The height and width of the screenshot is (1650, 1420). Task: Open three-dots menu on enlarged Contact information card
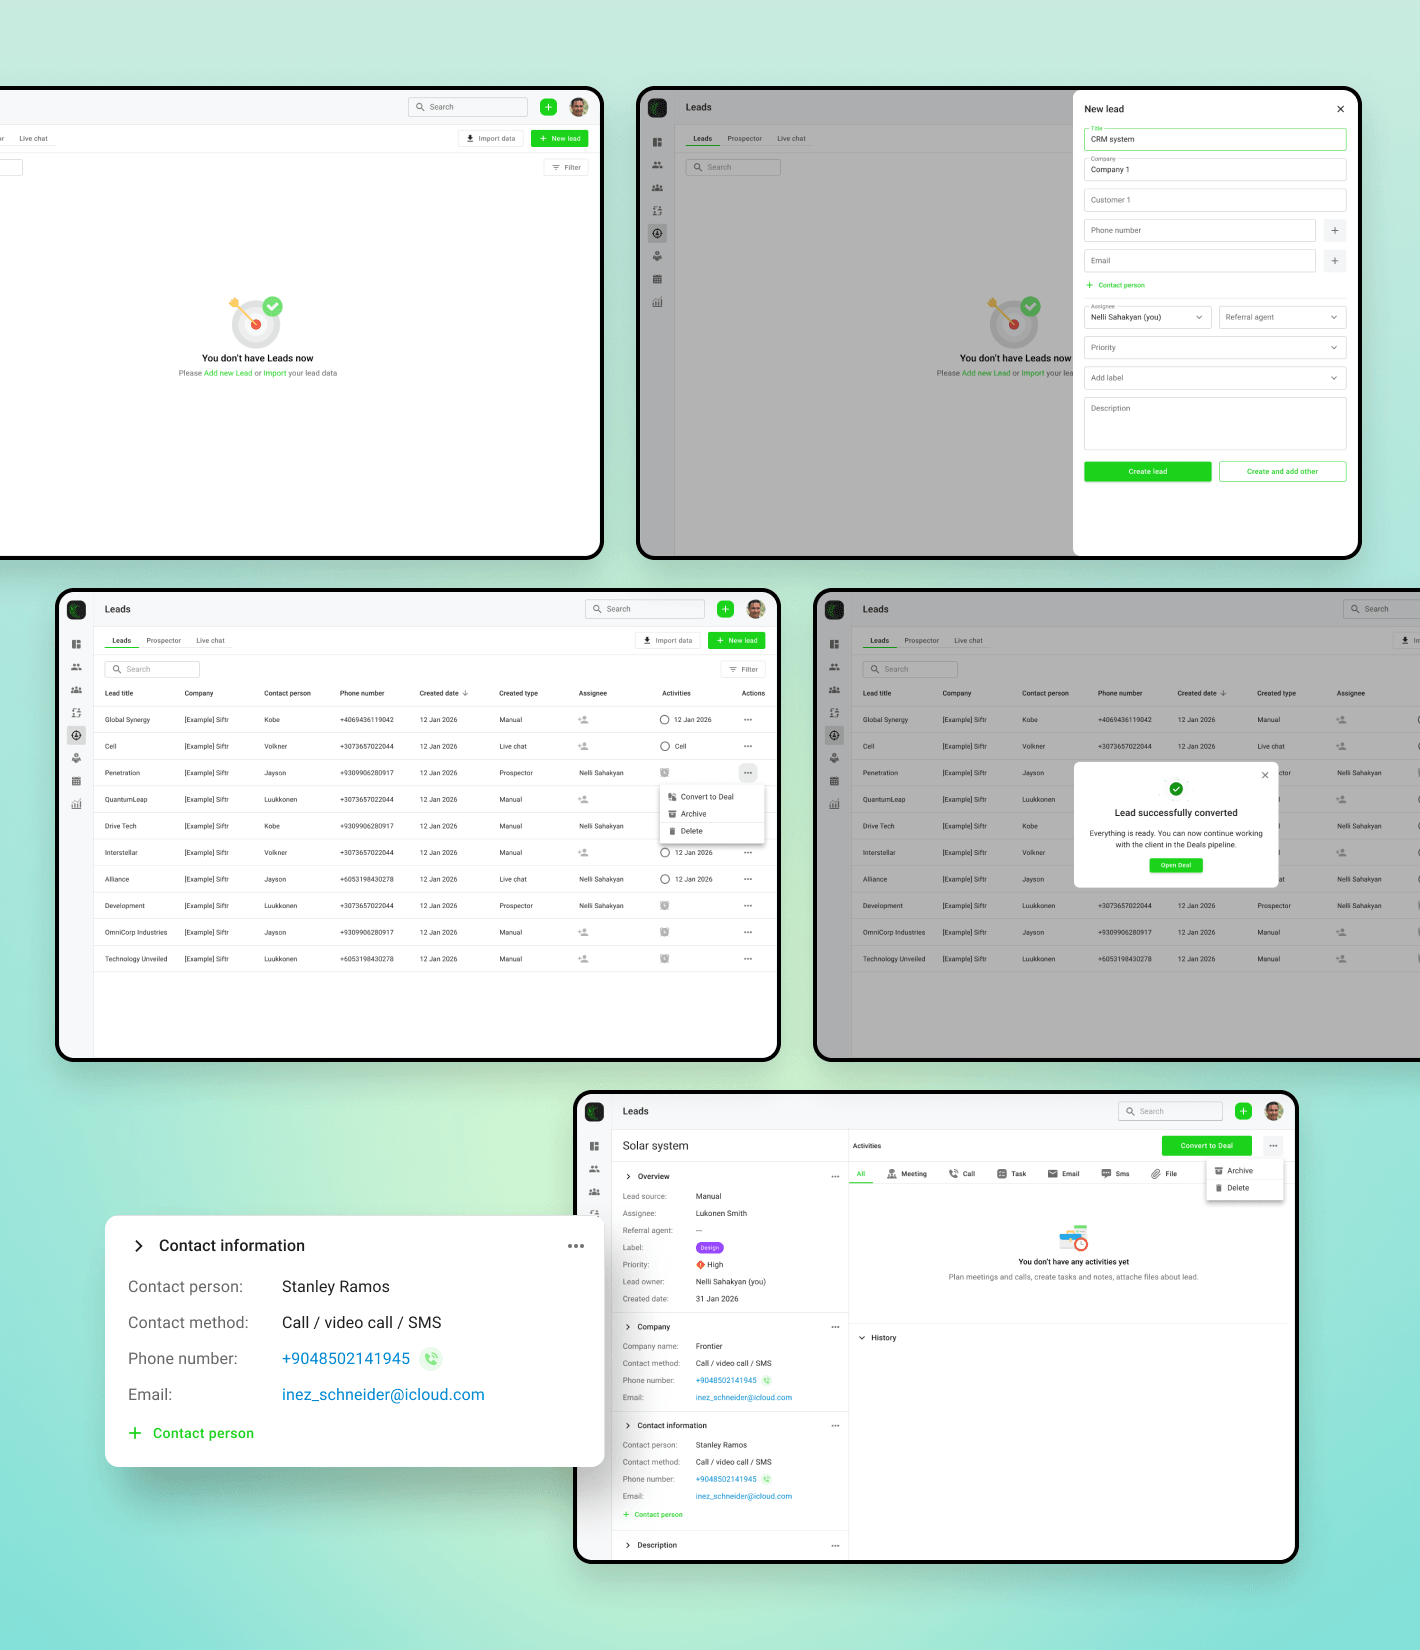pos(576,1246)
